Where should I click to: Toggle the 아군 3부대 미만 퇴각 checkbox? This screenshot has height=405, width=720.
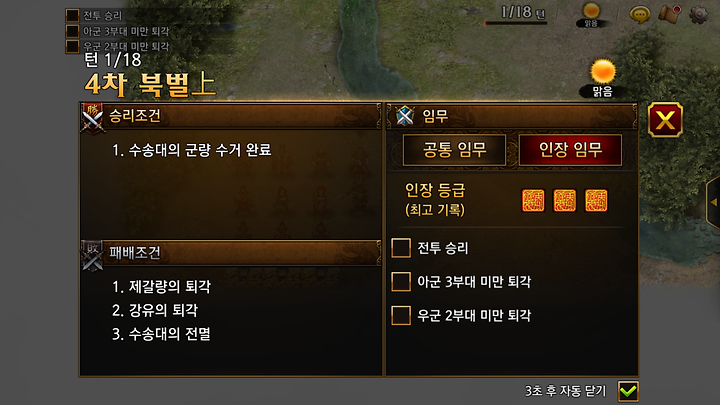coord(401,281)
